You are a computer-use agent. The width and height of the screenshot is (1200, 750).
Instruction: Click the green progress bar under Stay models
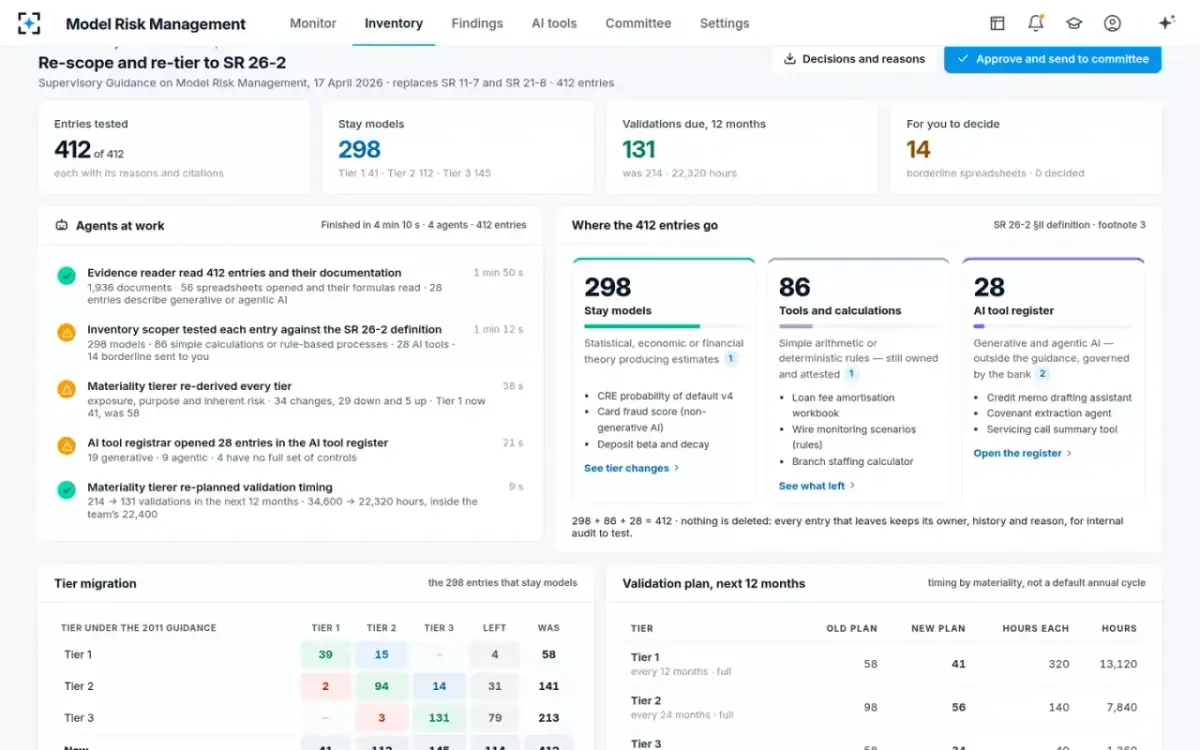[642, 326]
